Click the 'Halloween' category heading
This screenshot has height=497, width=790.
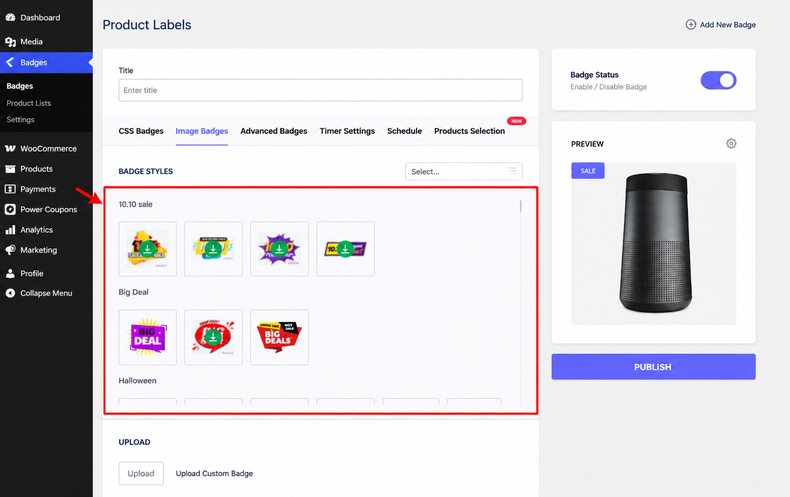pyautogui.click(x=138, y=381)
